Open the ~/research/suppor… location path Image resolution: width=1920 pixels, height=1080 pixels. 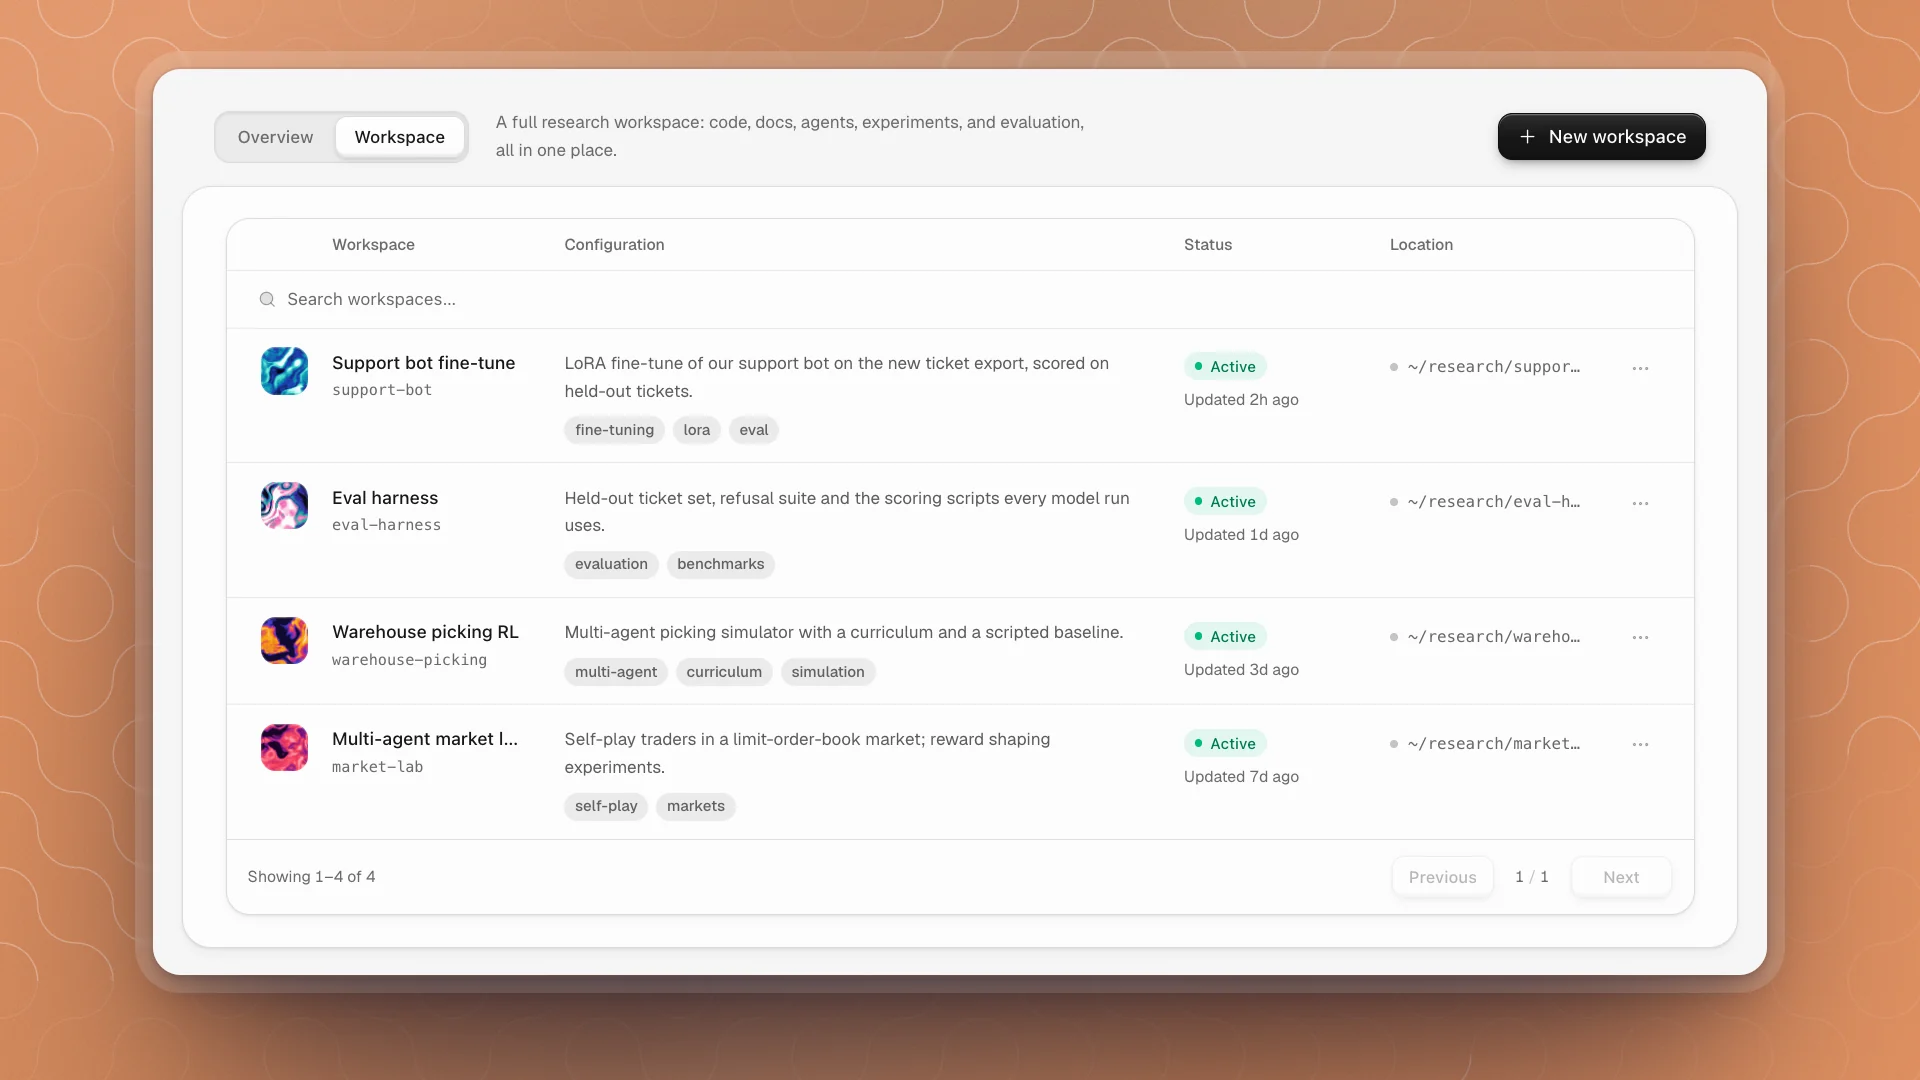(x=1493, y=367)
